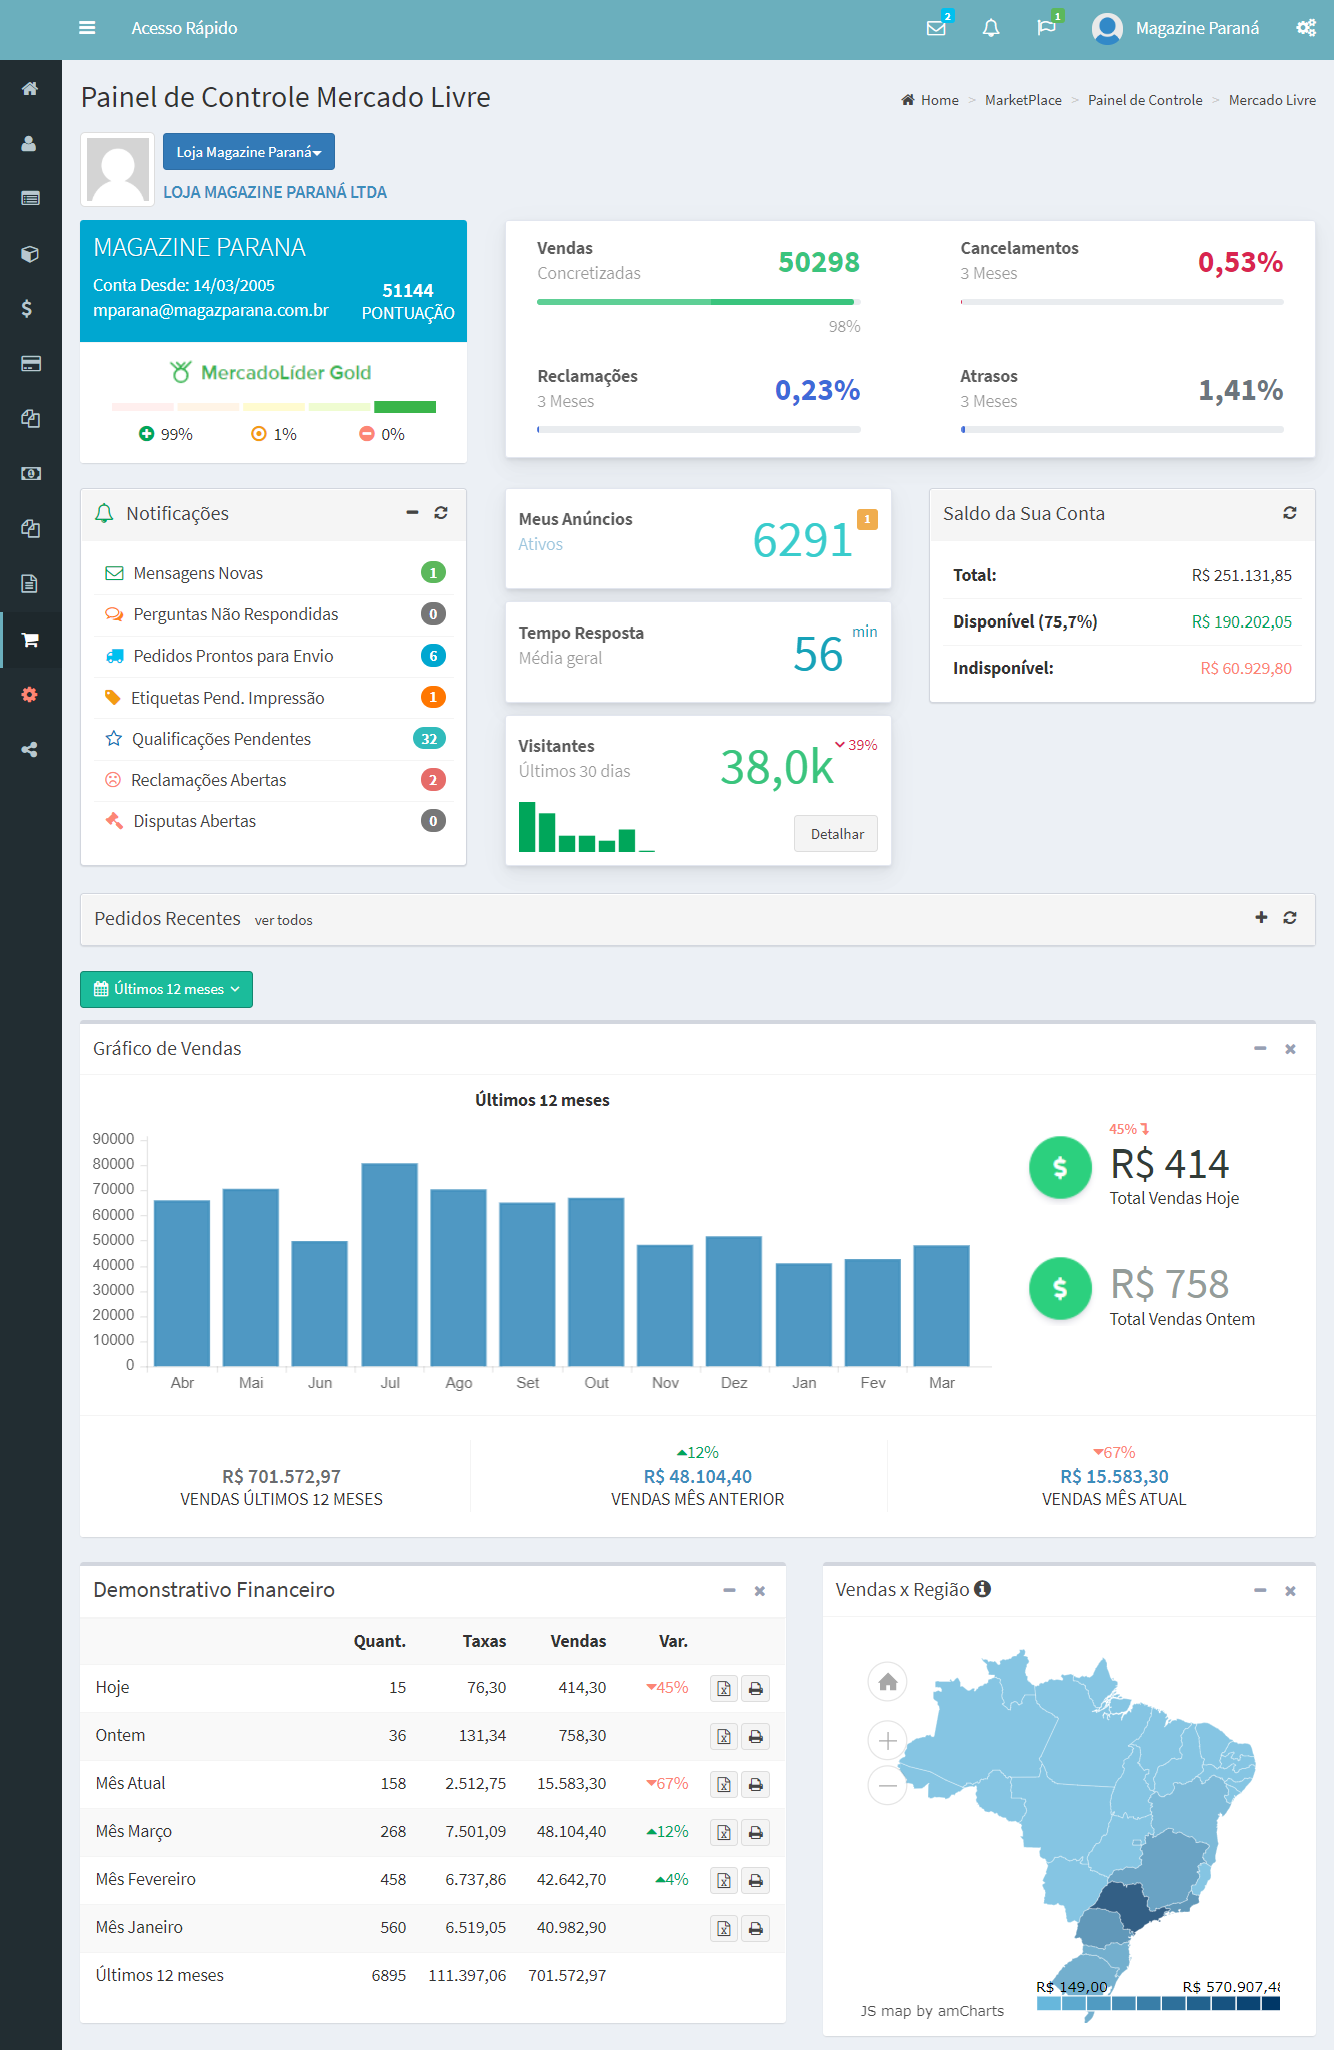This screenshot has height=2050, width=1334.
Task: Collapse the Vendas x Região panel
Action: [x=1260, y=1590]
